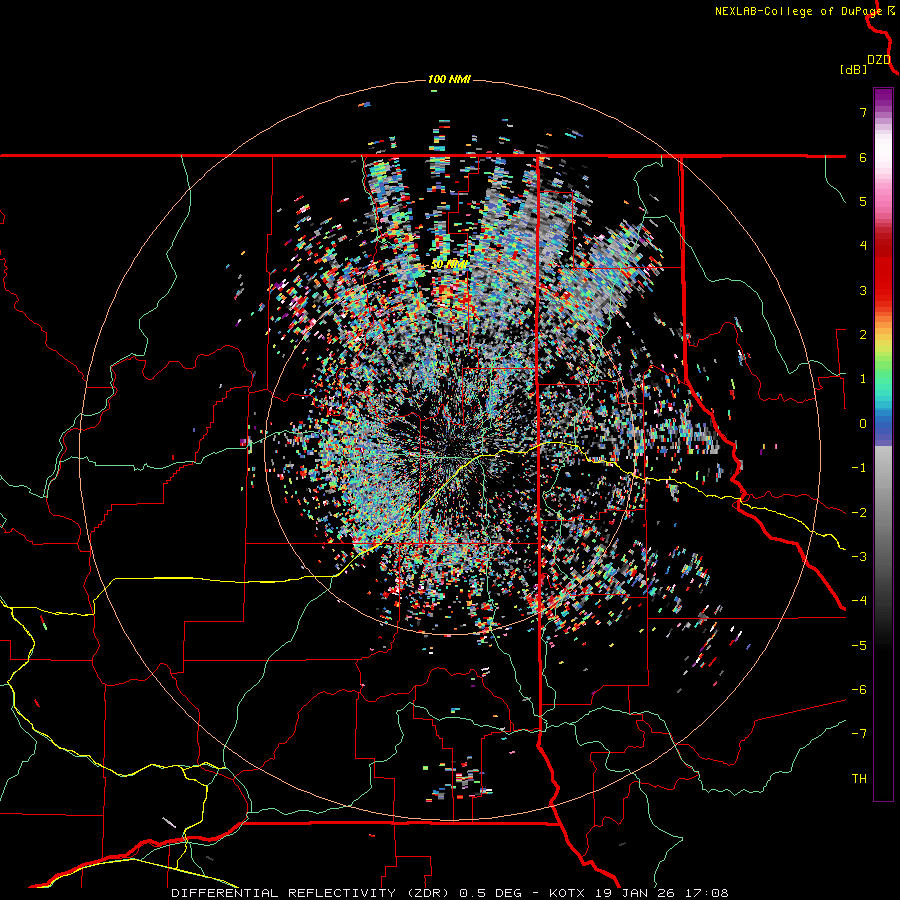Click the 0 tick on the dB scale
This screenshot has height=900, width=900.
[x=863, y=423]
